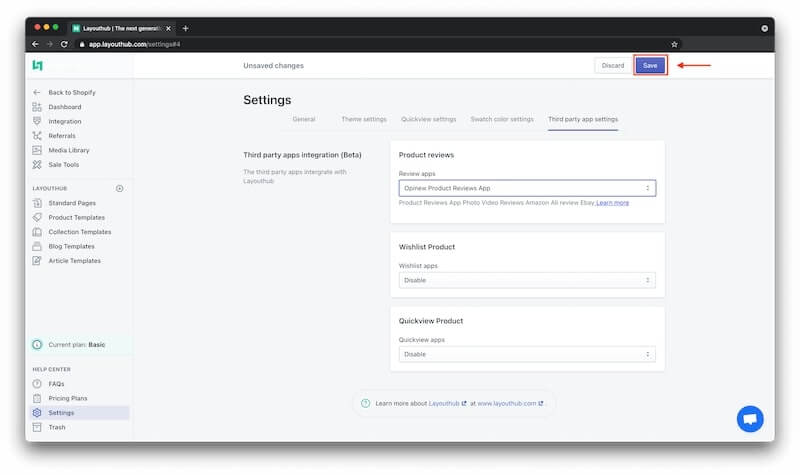Image resolution: width=800 pixels, height=475 pixels.
Task: Open Sale Tools from the sidebar
Action: point(64,164)
